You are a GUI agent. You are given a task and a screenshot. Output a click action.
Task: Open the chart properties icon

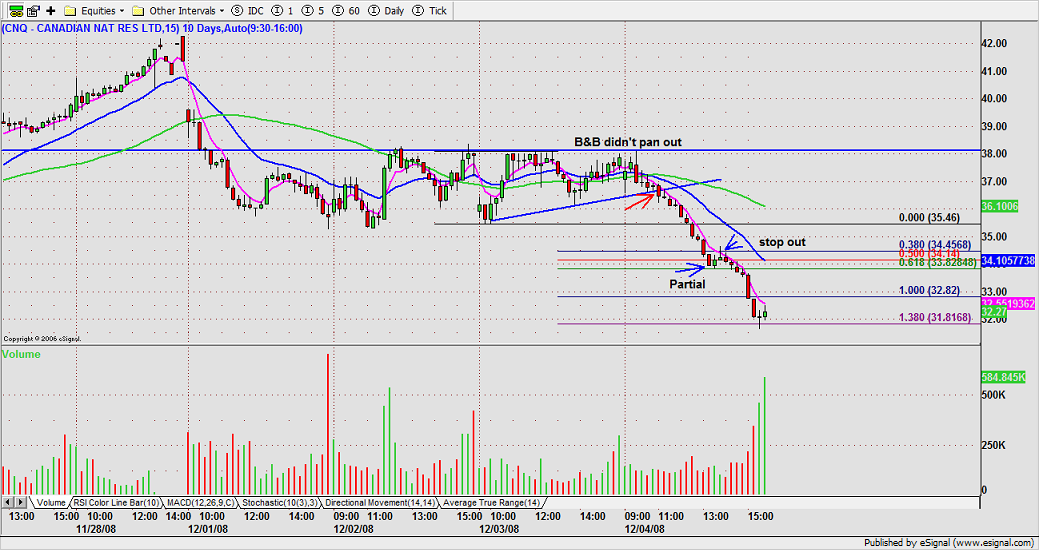(x=33, y=11)
